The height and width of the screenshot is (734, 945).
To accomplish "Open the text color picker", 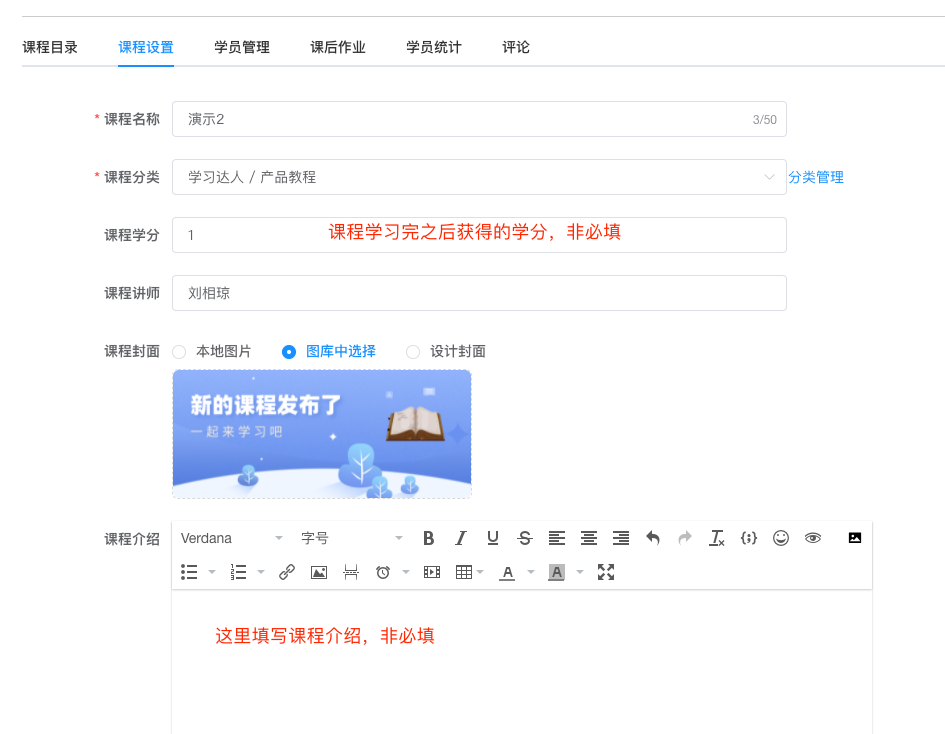I will tap(508, 572).
